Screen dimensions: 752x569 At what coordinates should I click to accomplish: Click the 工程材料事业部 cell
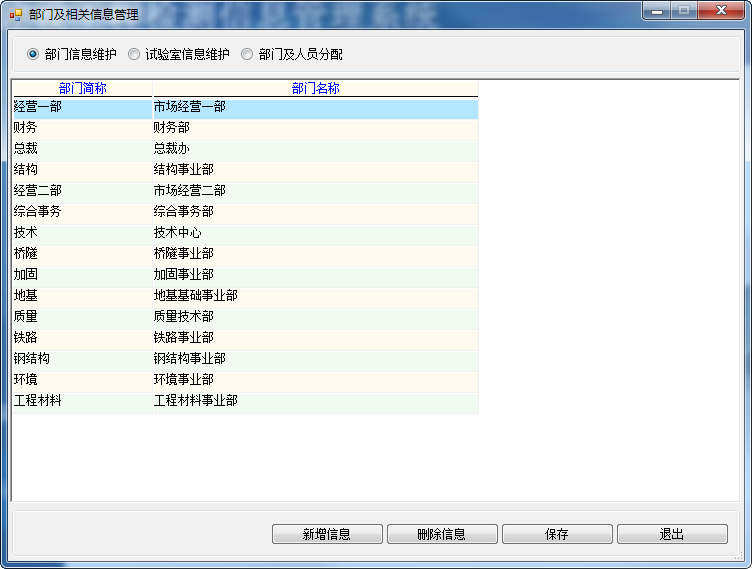tap(315, 401)
